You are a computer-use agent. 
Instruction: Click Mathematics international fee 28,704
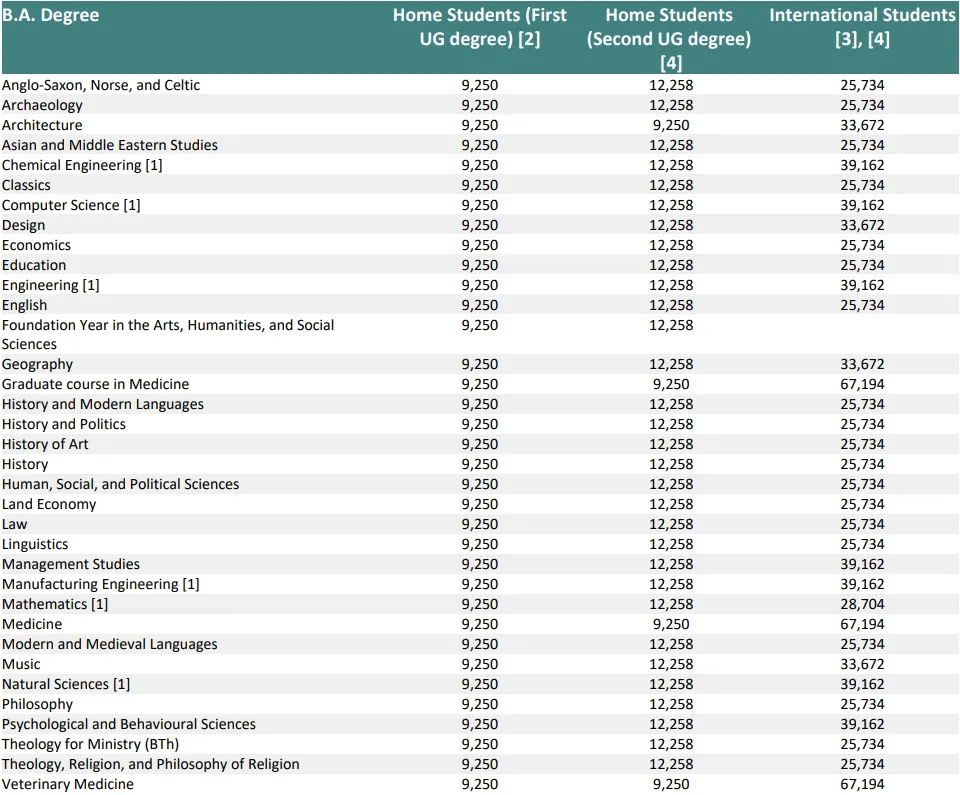point(862,605)
